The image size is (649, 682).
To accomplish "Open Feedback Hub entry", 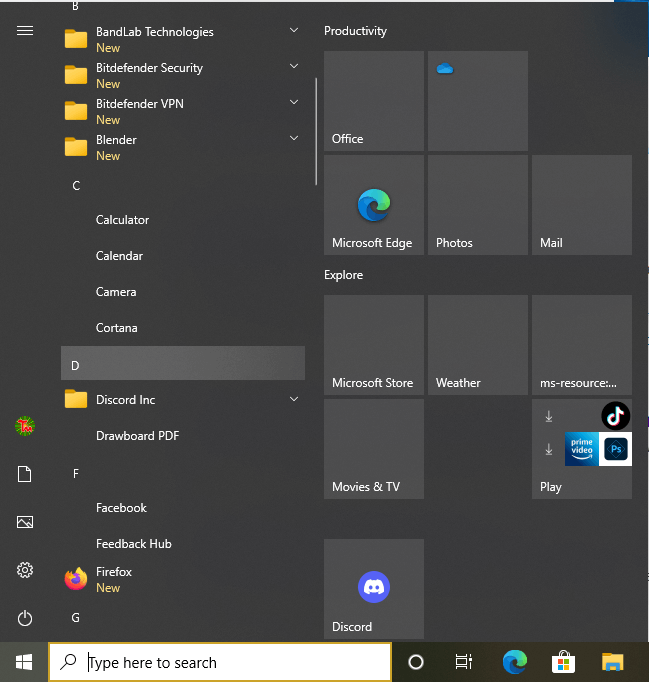I will [183, 544].
